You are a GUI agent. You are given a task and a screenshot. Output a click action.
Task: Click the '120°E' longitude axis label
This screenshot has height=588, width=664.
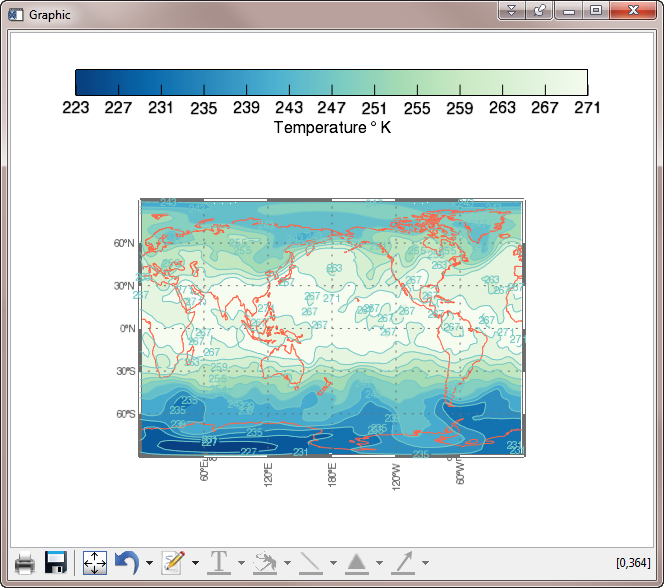coord(268,475)
